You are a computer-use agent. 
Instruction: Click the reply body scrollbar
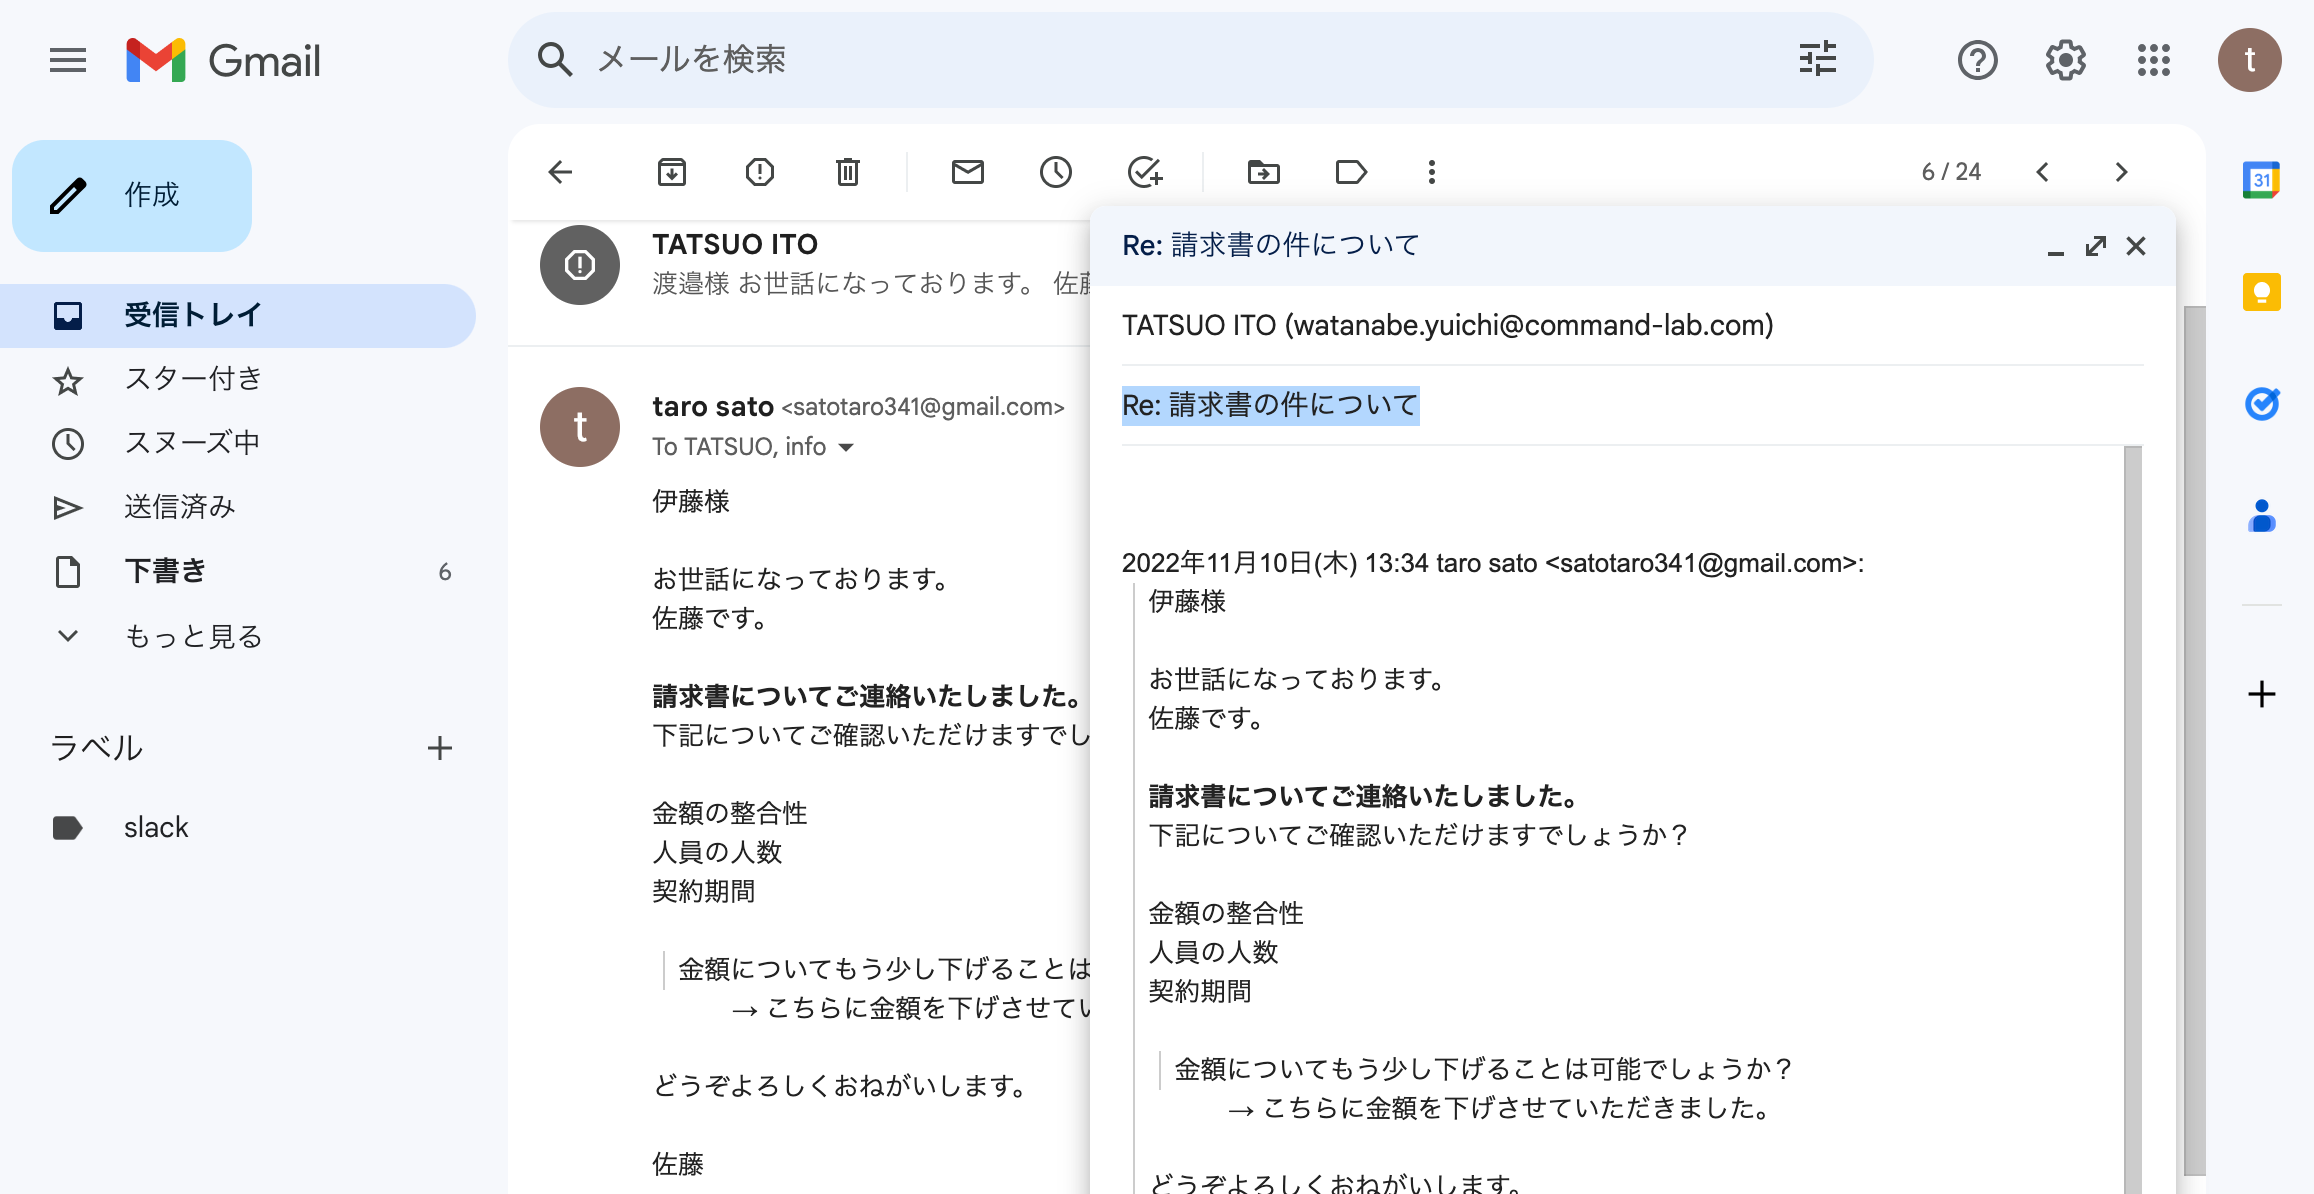coord(2133,820)
